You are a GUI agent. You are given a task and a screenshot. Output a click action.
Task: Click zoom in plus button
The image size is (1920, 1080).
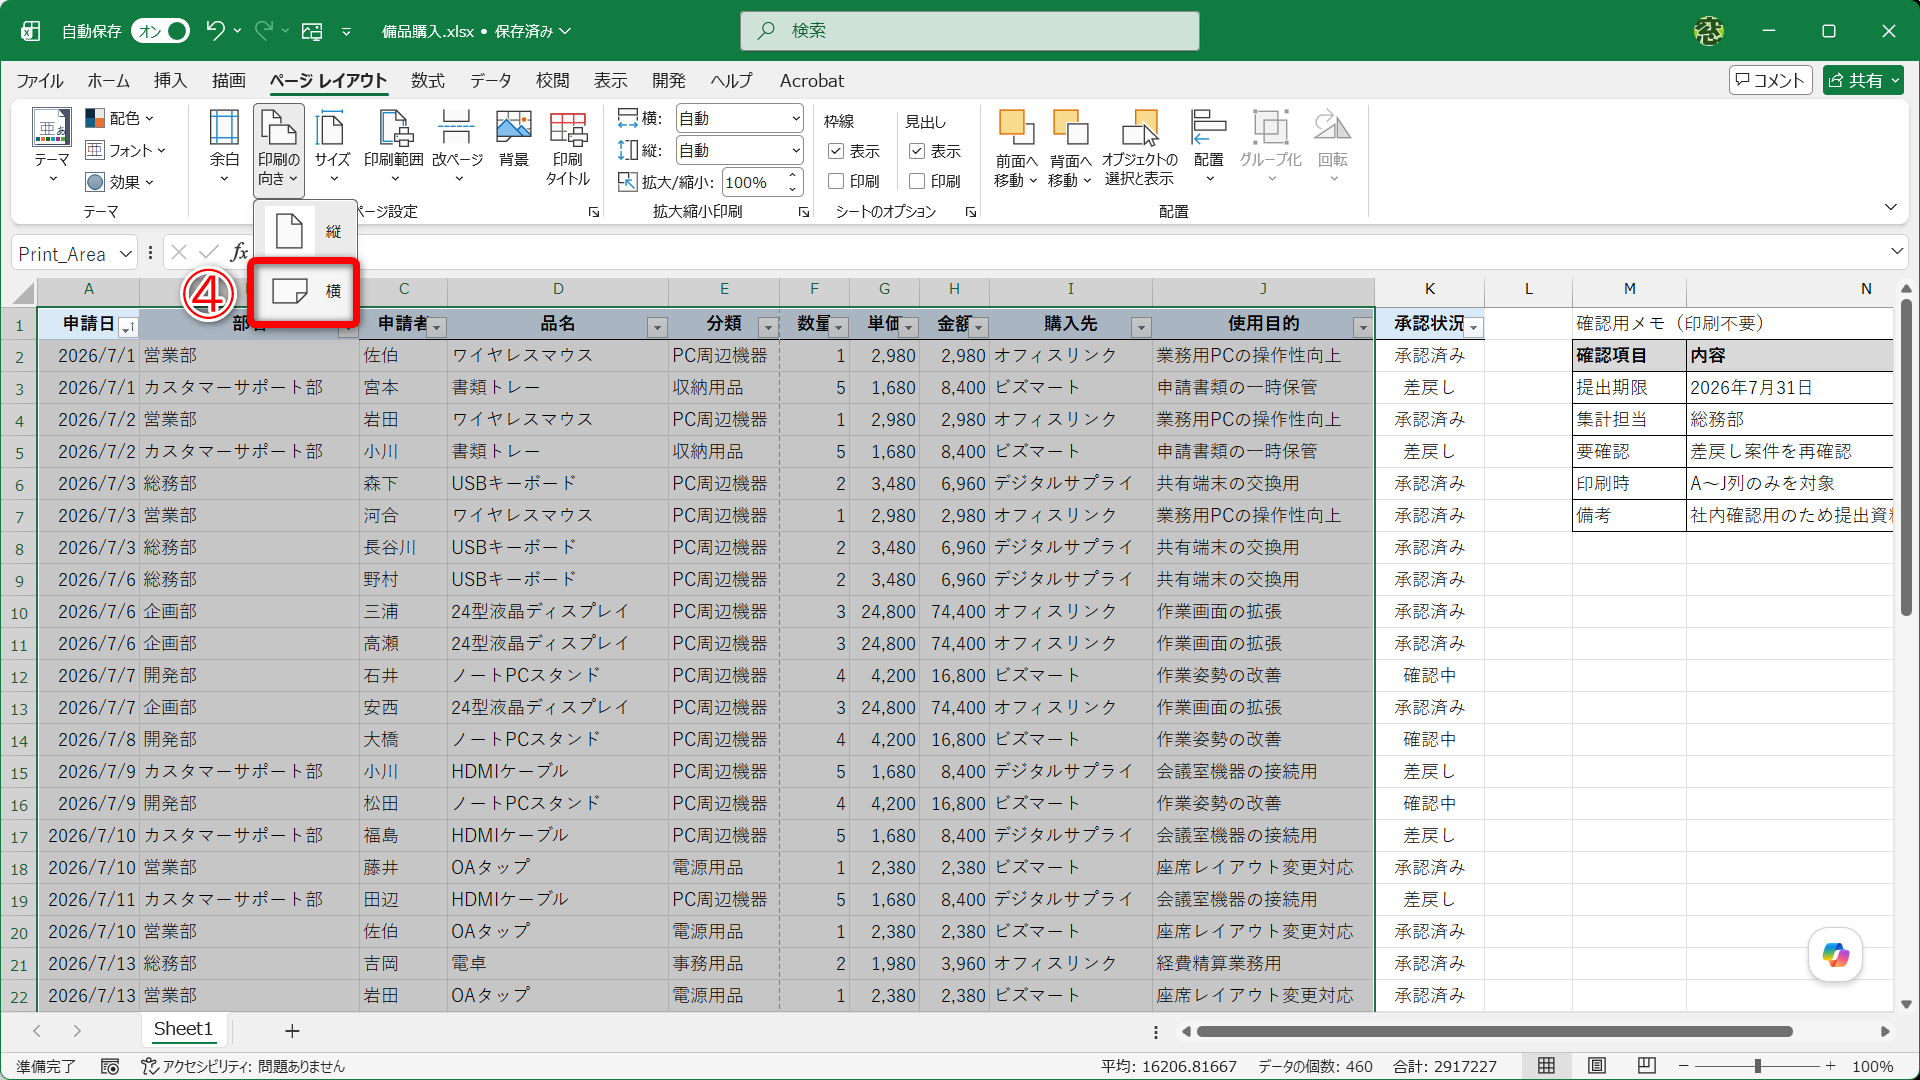click(1831, 1066)
